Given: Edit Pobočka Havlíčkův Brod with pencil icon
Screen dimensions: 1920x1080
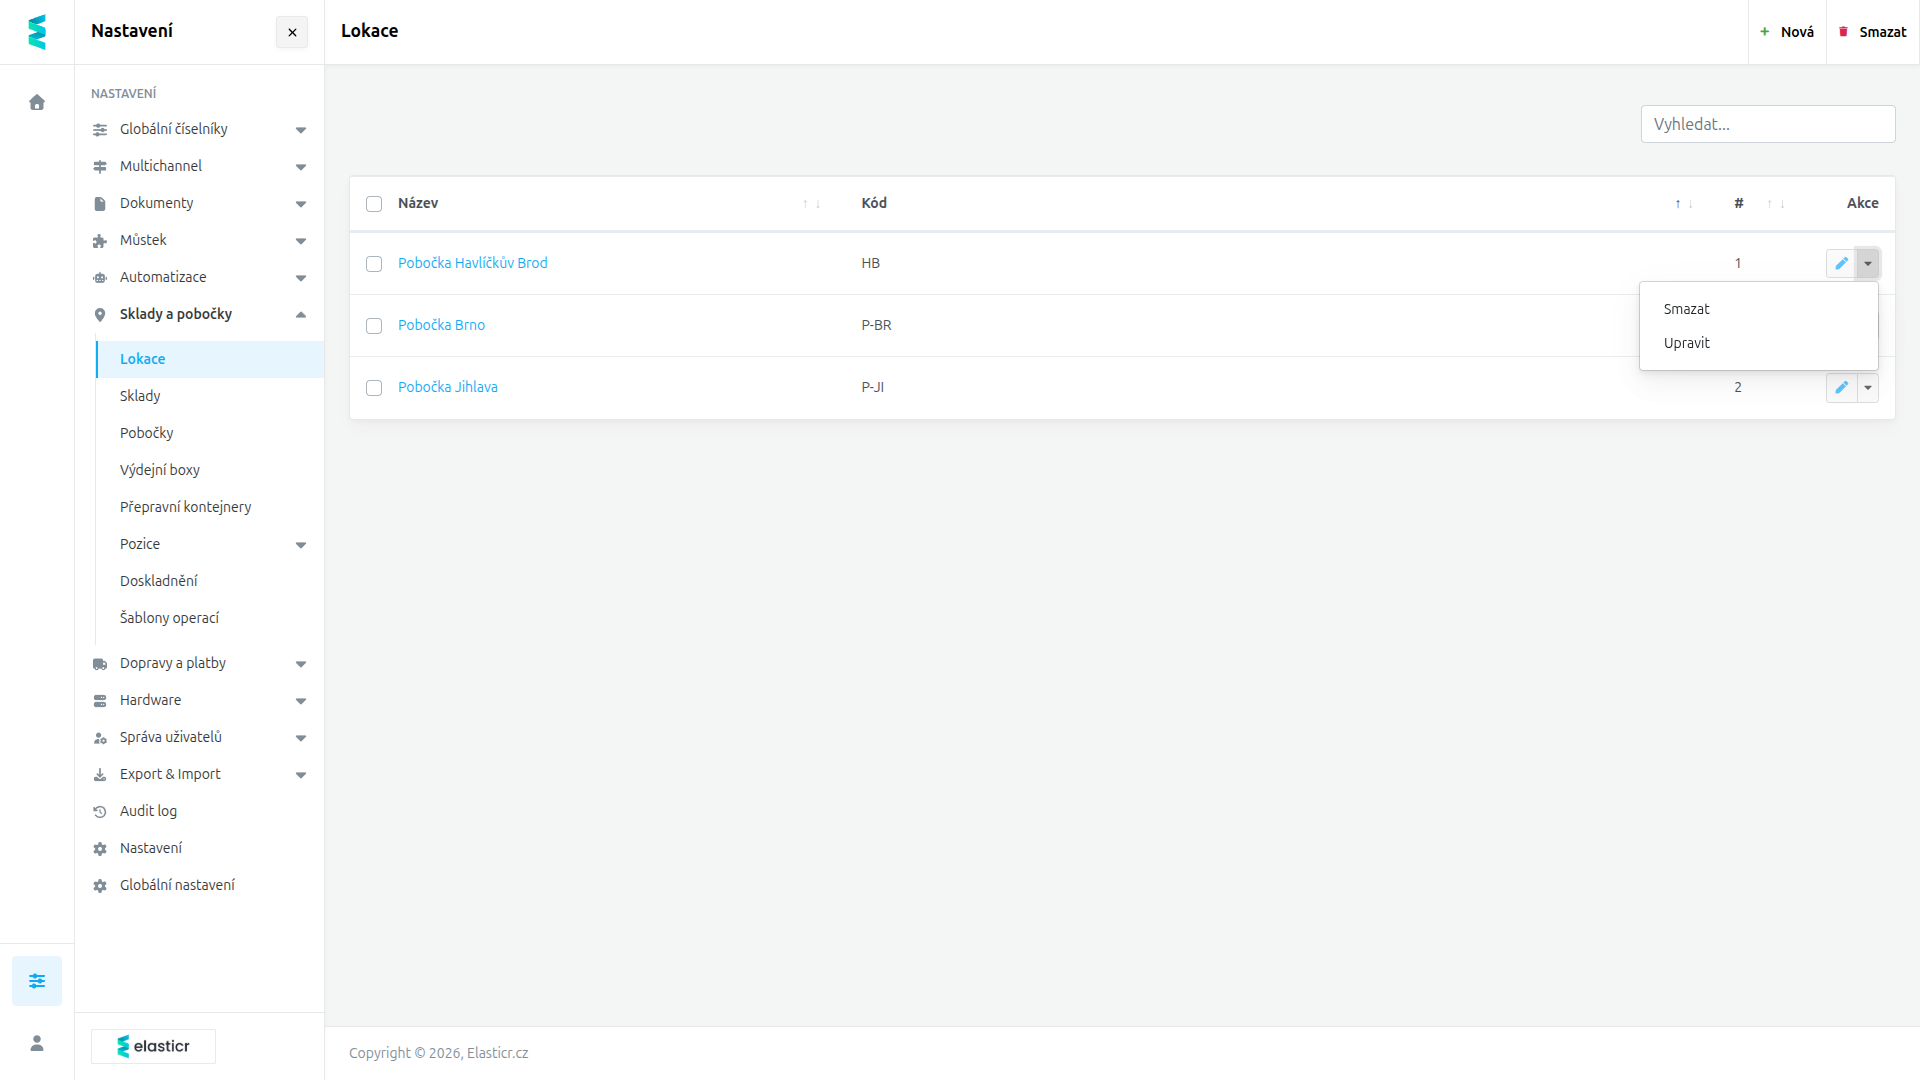Looking at the screenshot, I should [x=1841, y=263].
